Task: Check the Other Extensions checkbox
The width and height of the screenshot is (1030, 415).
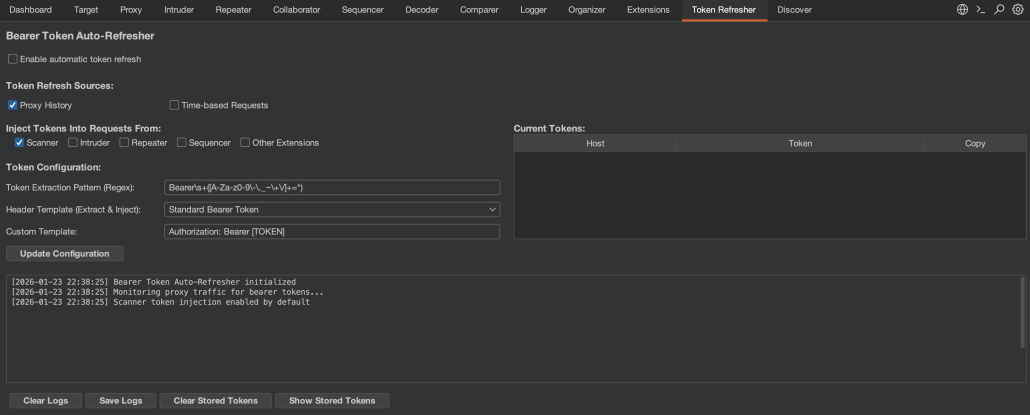Action: pos(245,143)
